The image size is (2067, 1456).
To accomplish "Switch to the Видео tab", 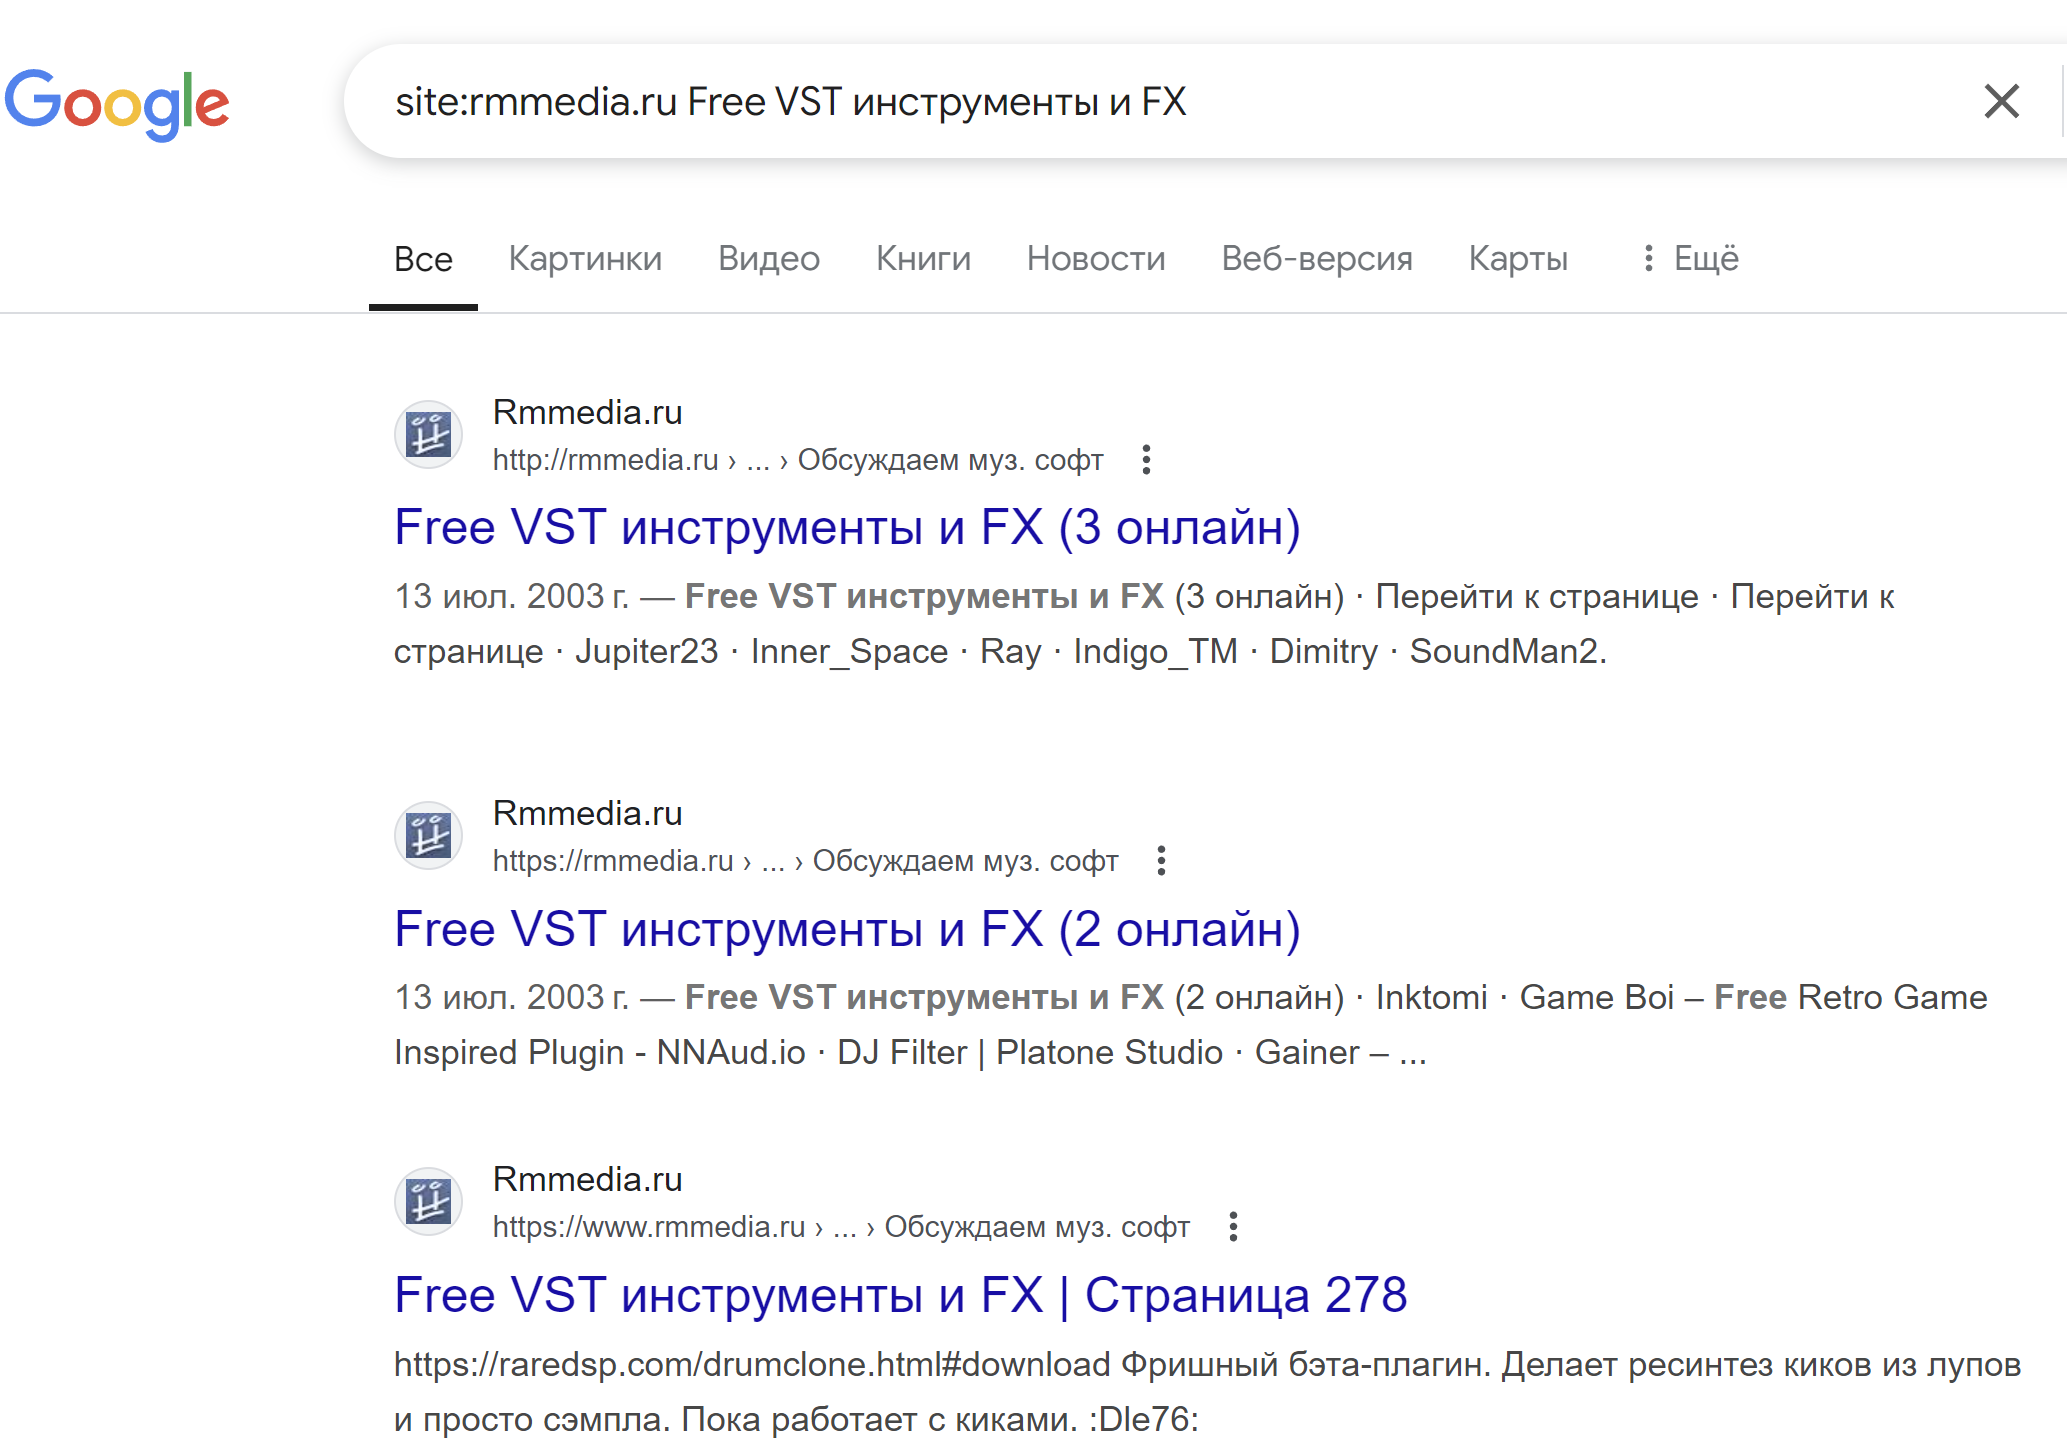I will tap(768, 259).
